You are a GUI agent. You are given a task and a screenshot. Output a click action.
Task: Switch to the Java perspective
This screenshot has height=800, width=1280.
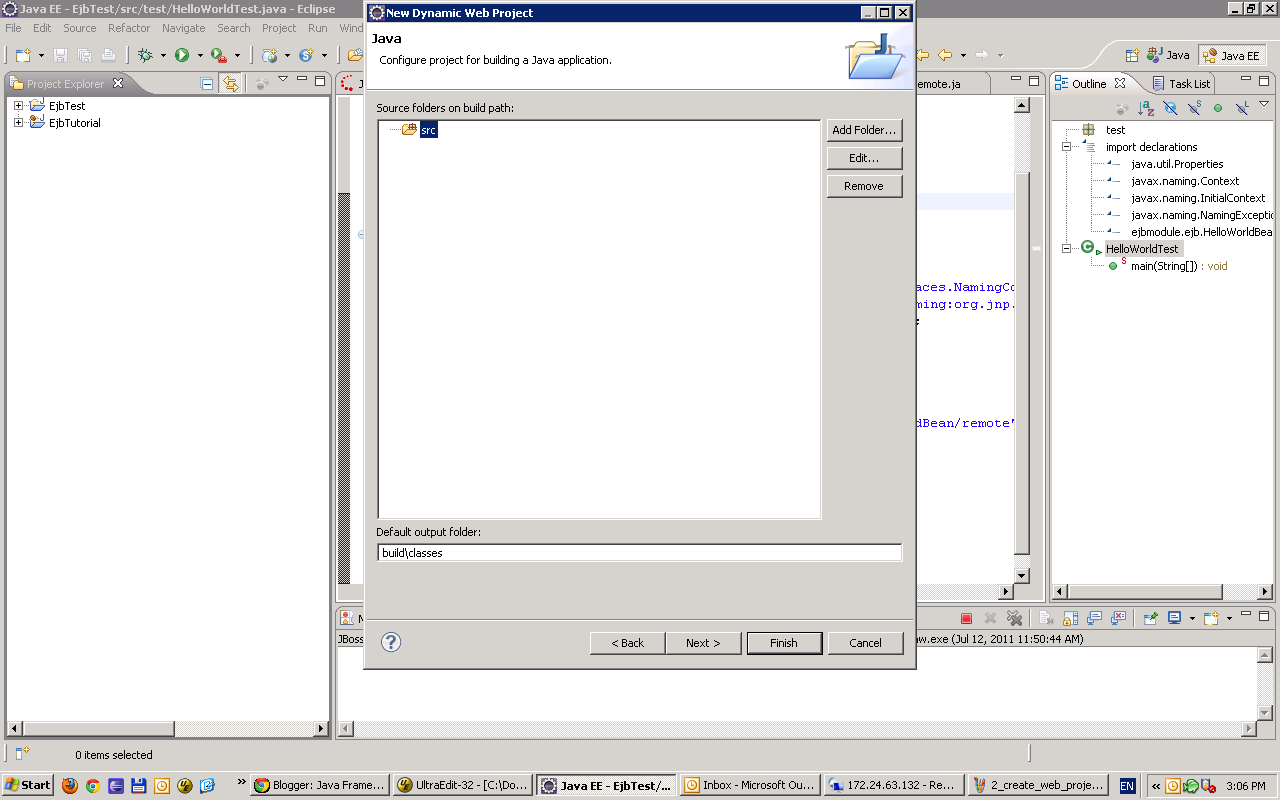(x=1169, y=55)
